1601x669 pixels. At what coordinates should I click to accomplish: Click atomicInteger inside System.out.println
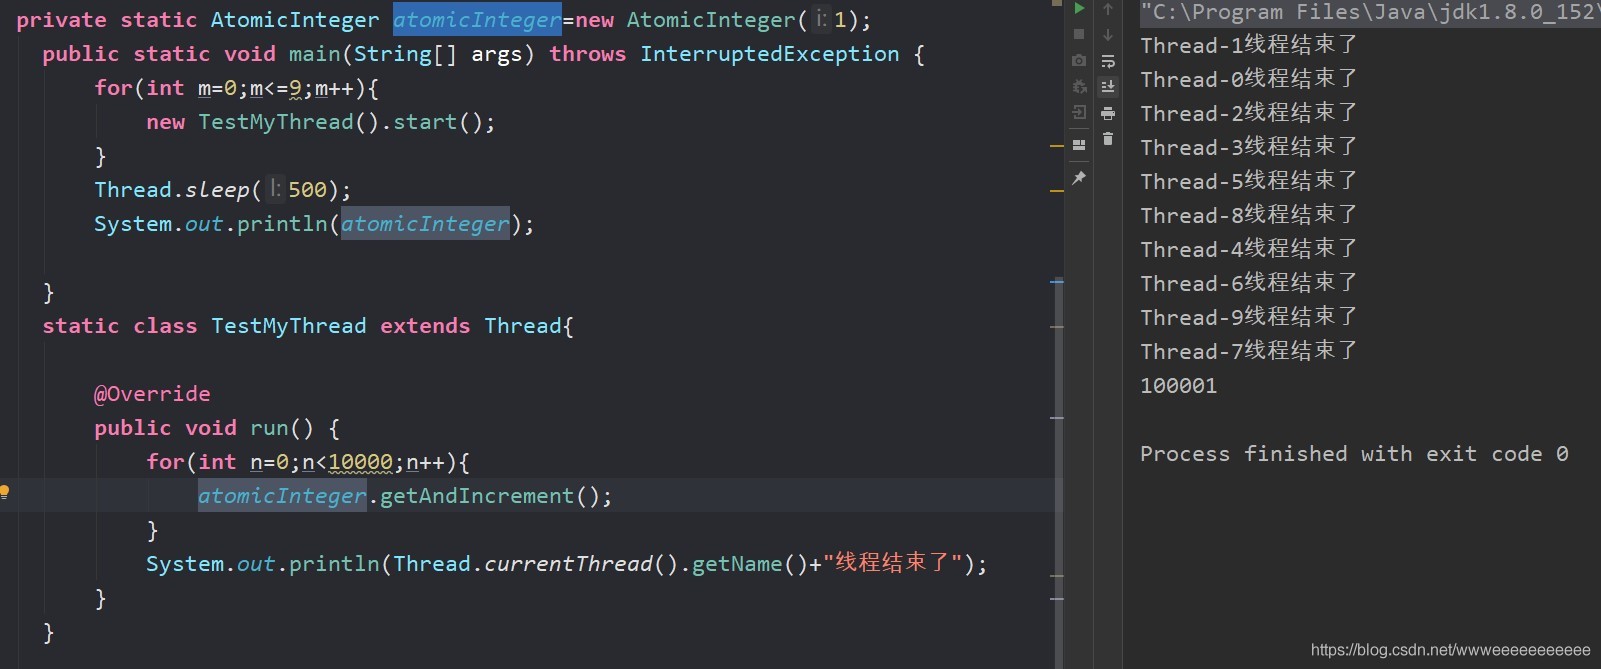click(x=425, y=224)
